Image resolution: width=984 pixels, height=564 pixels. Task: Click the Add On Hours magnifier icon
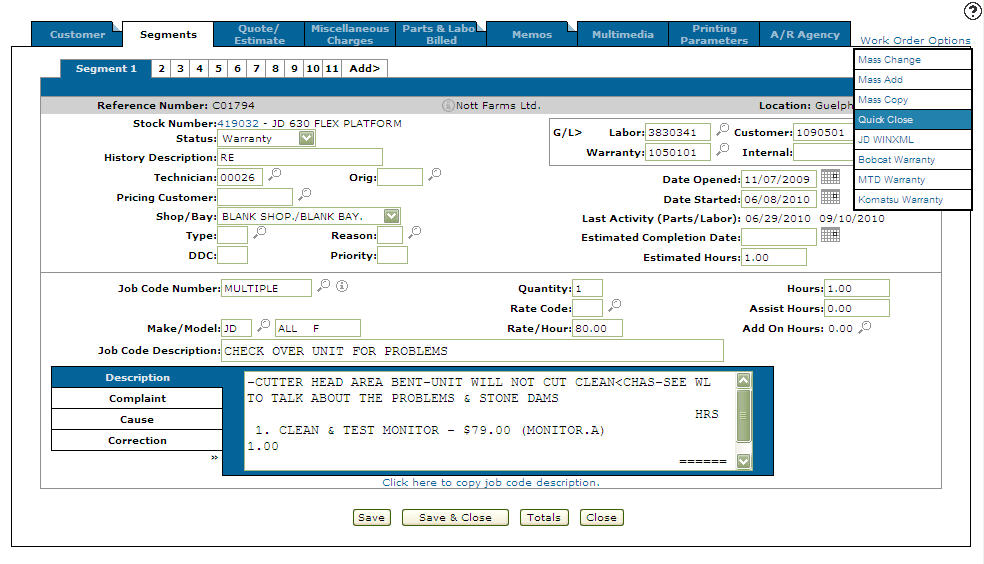[x=865, y=327]
